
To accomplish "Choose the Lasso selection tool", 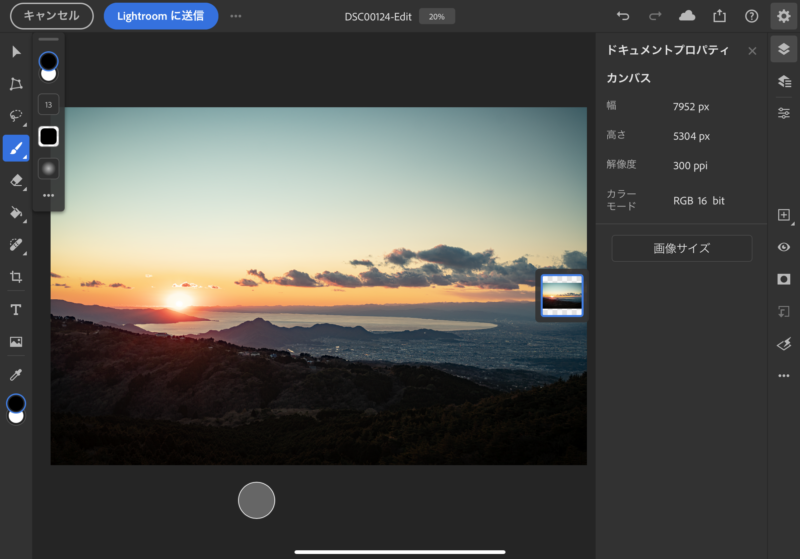I will (x=16, y=116).
